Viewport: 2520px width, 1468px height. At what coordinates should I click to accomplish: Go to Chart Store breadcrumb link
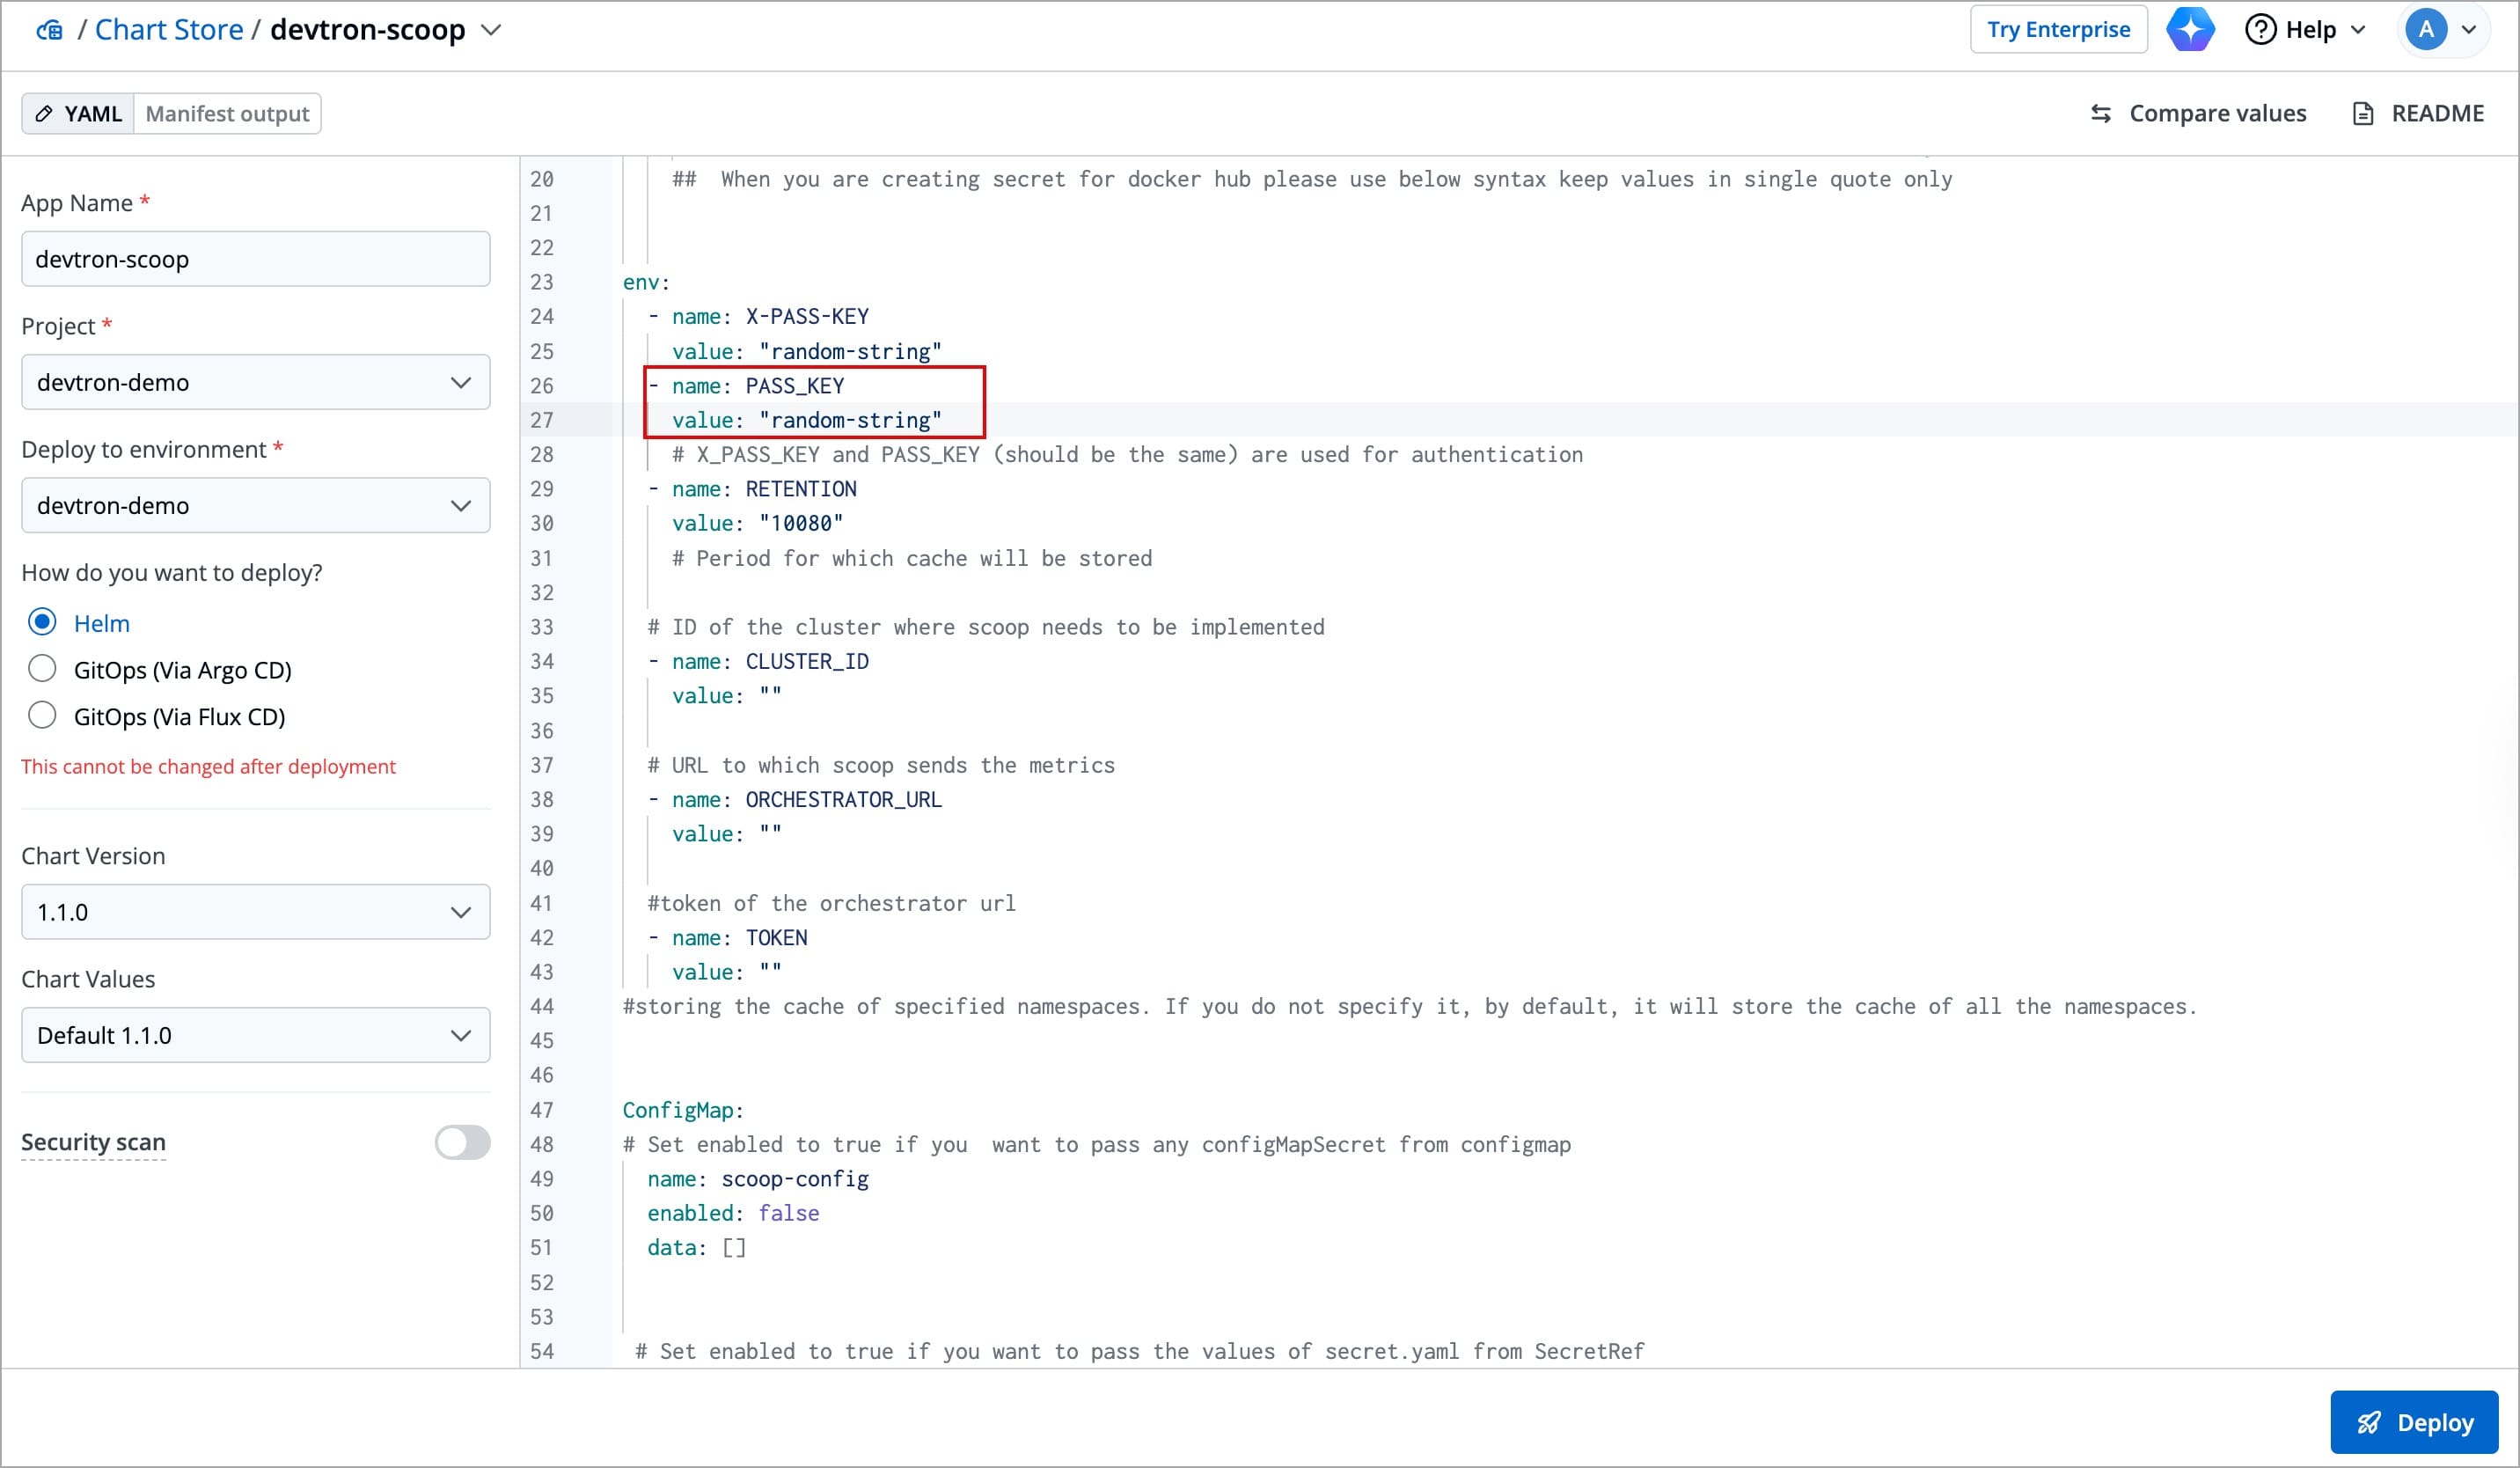click(169, 30)
